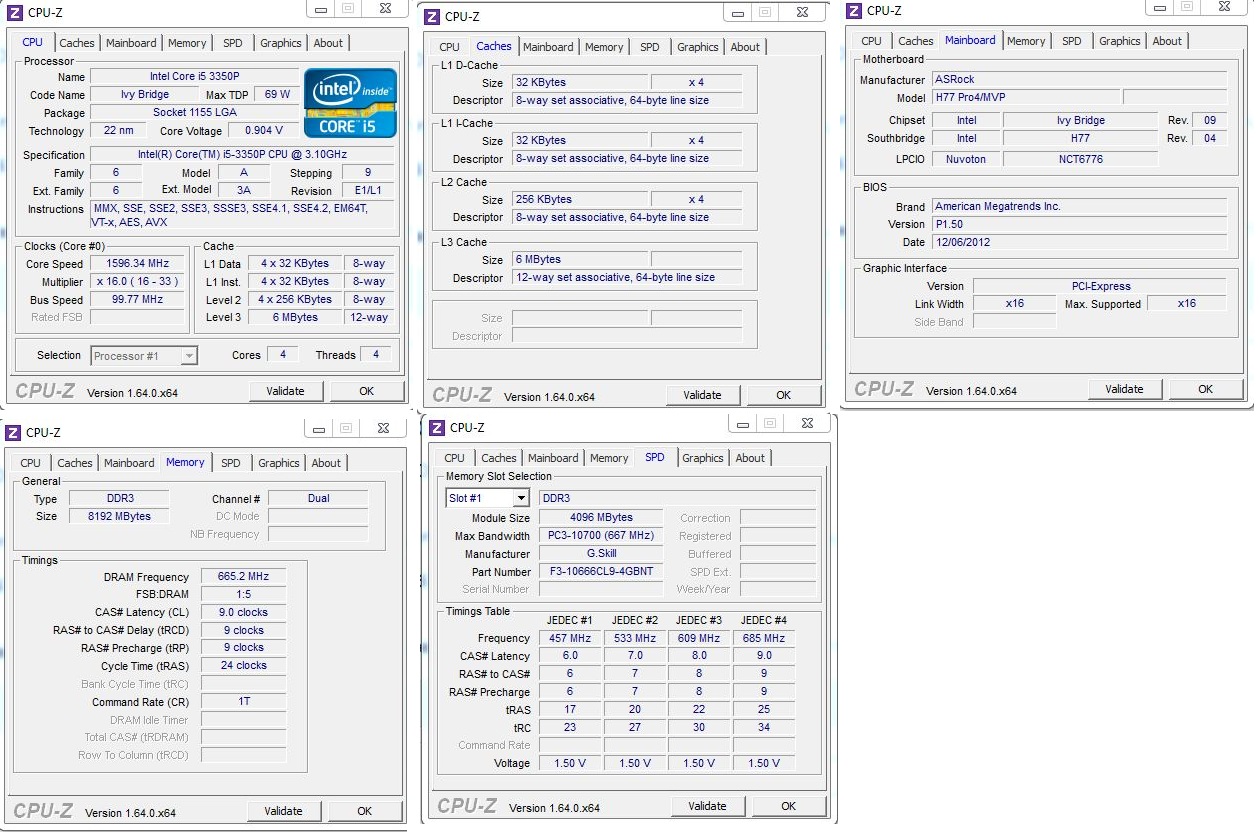Click the CPU-Z icon in the Caches window title bar
This screenshot has width=1259, height=840.
point(432,16)
